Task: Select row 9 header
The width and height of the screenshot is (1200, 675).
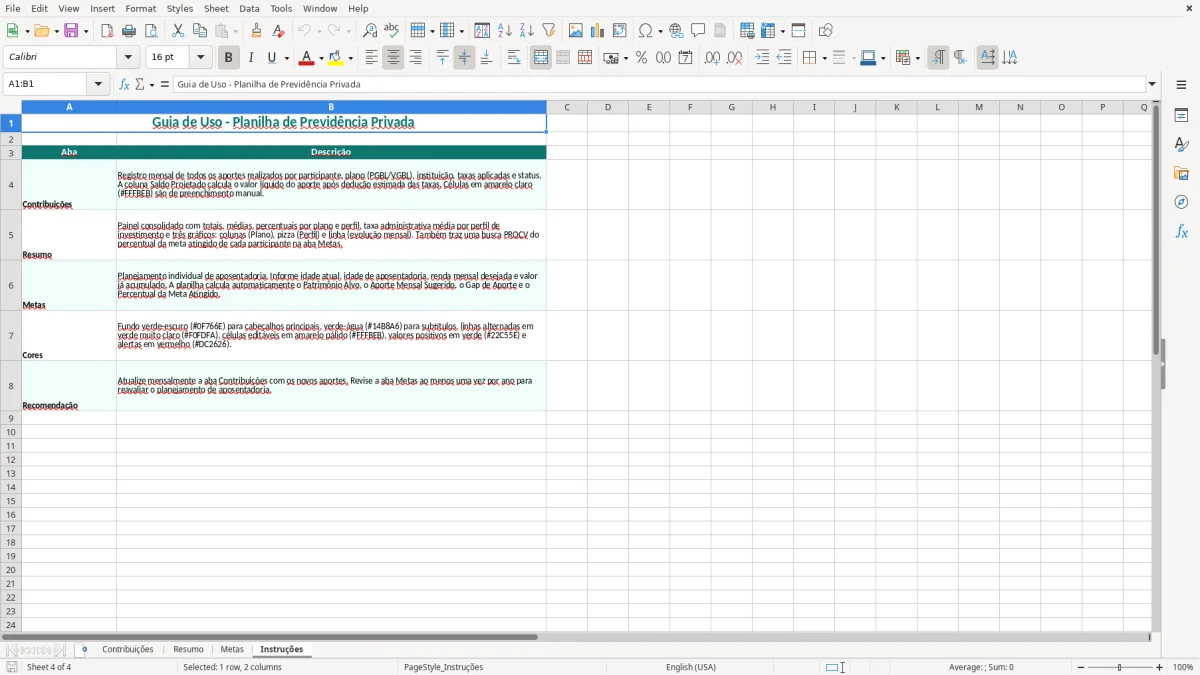Action: (11, 418)
